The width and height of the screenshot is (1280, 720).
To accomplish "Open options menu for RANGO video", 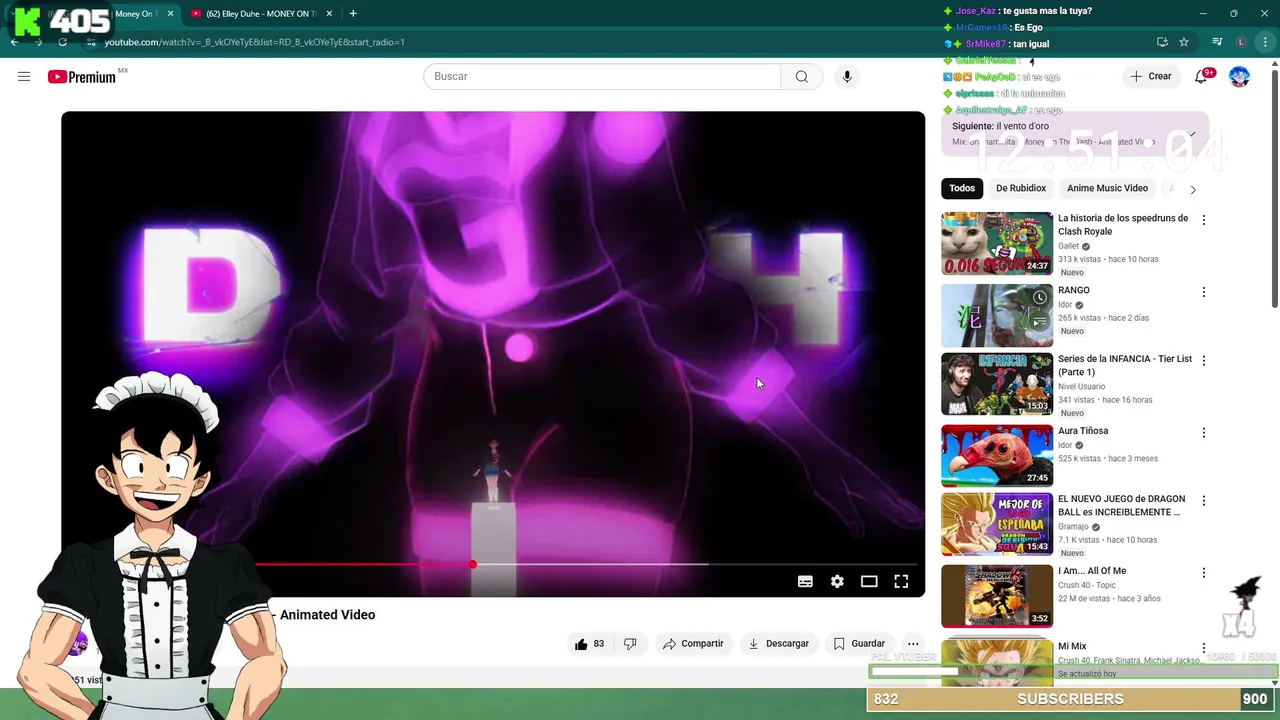I will pos(1204,292).
